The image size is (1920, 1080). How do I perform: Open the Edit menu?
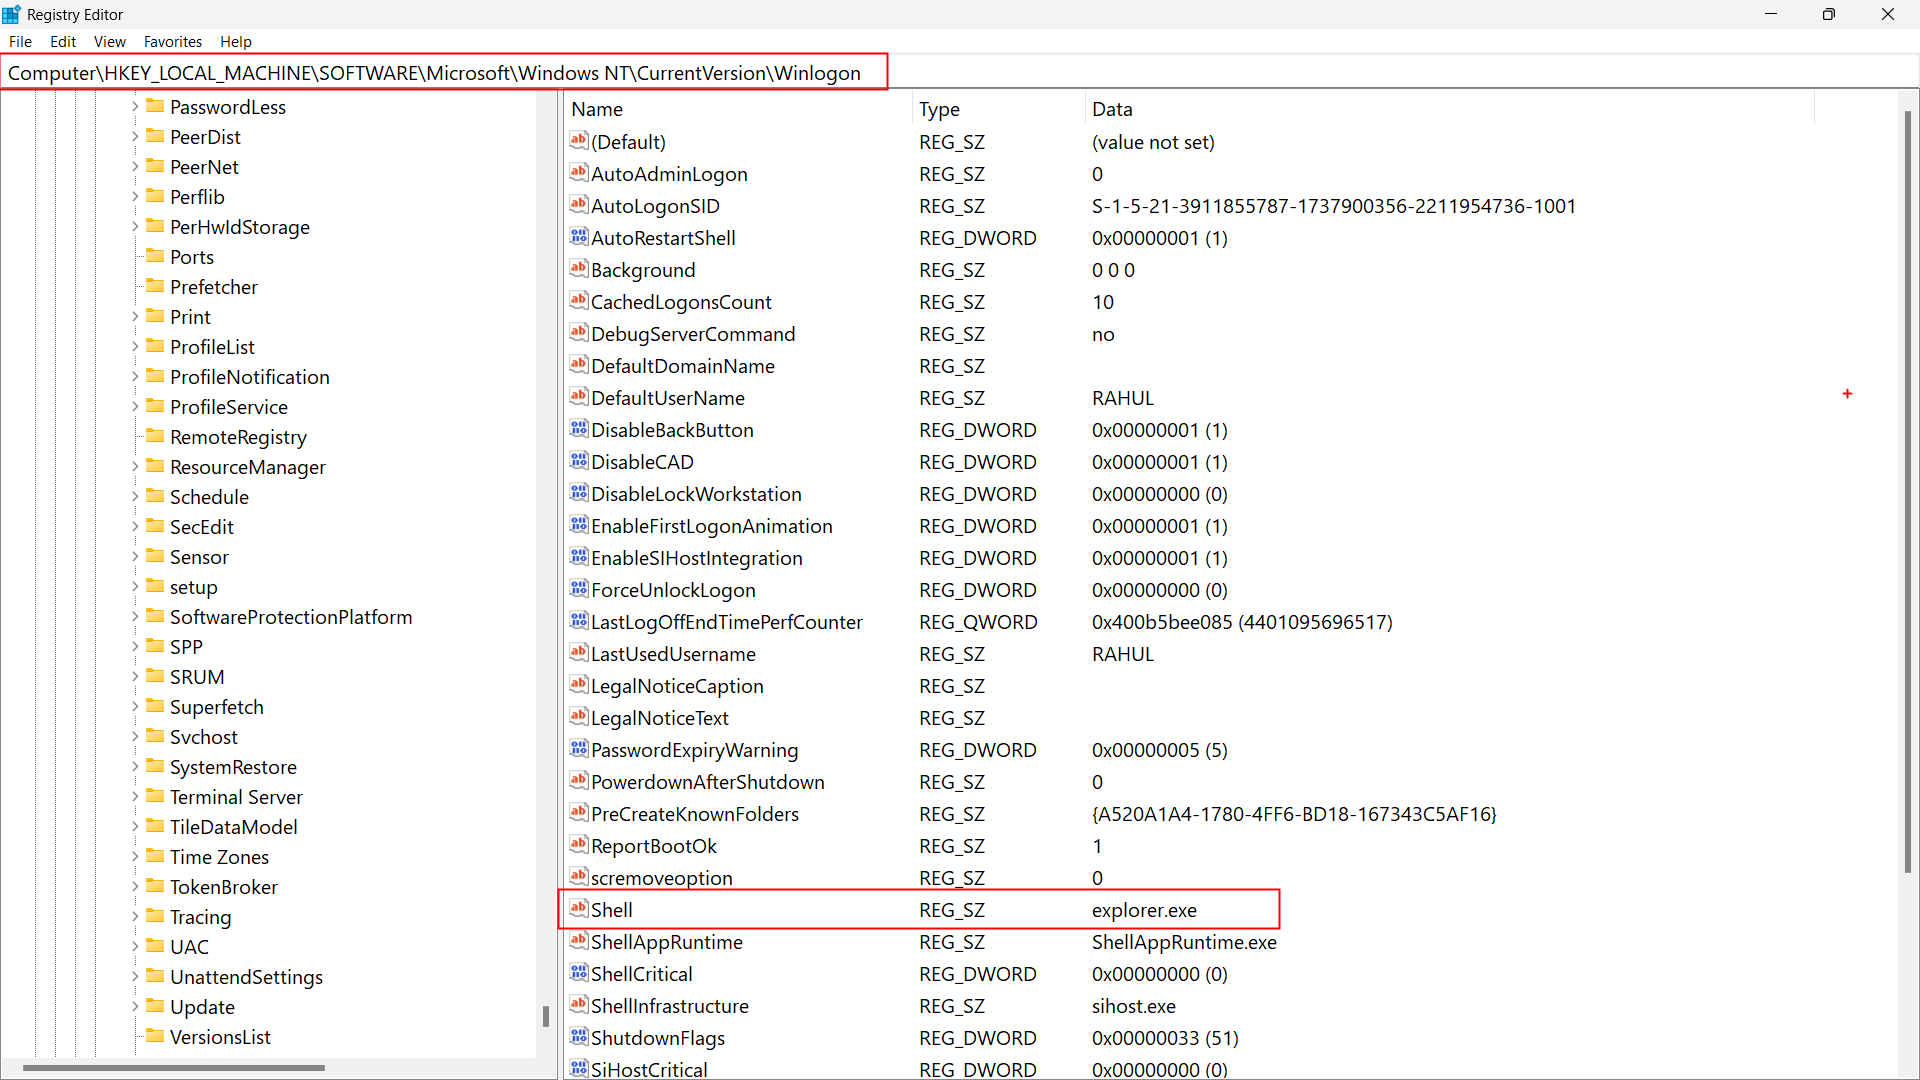tap(63, 41)
